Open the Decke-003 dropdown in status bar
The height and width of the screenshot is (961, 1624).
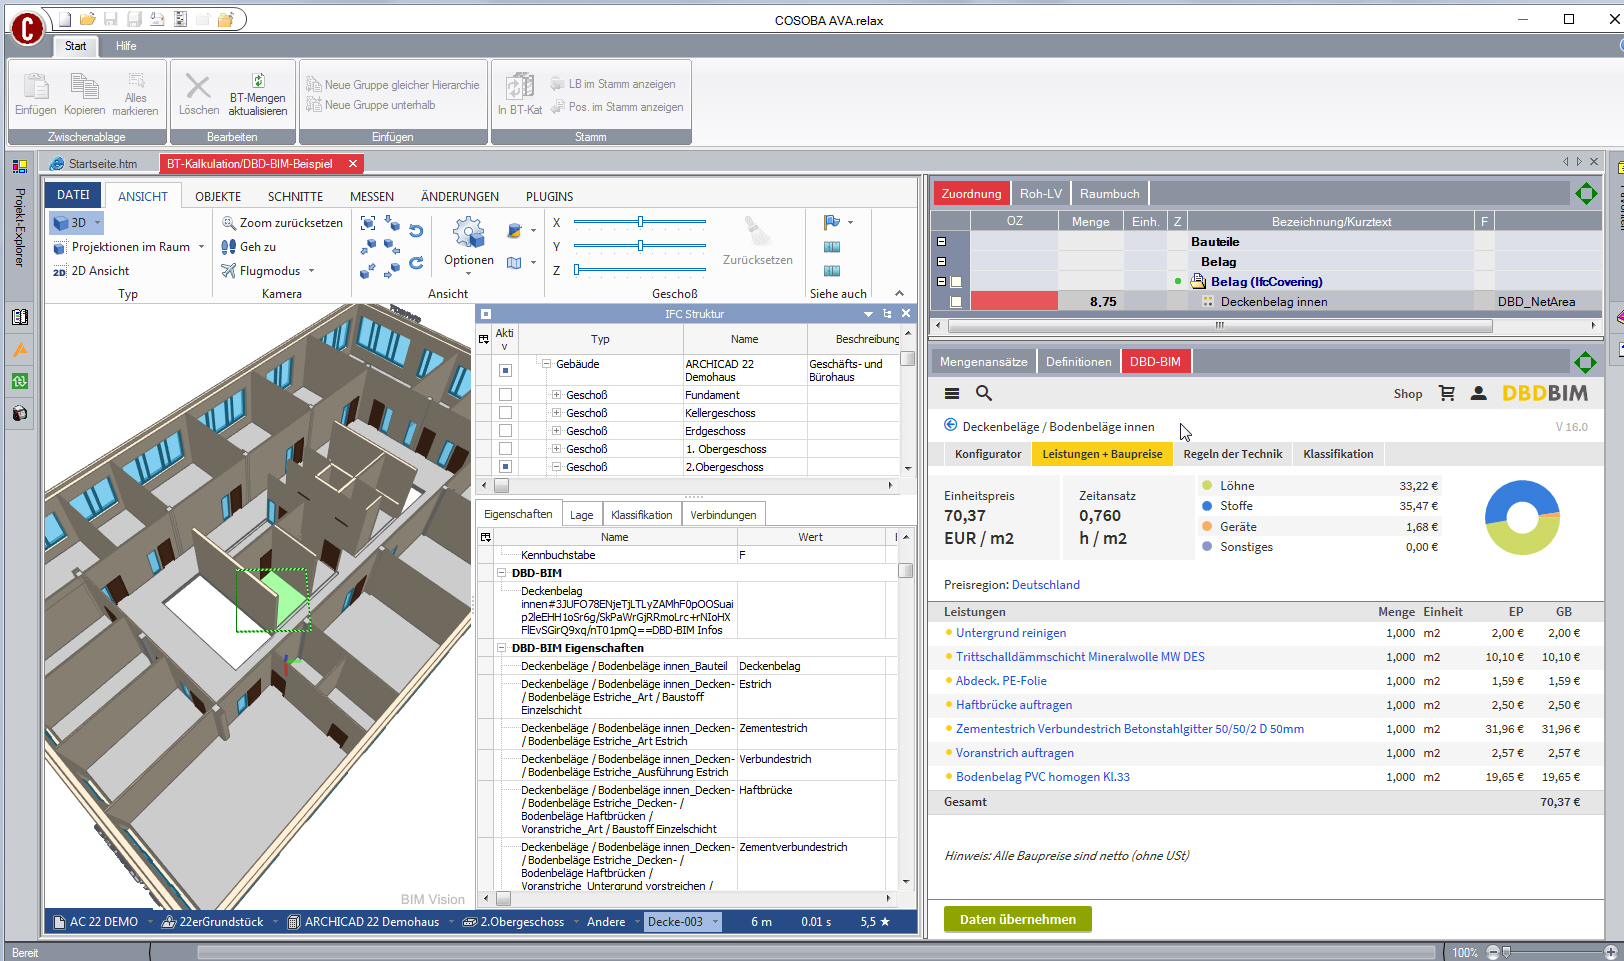click(714, 921)
